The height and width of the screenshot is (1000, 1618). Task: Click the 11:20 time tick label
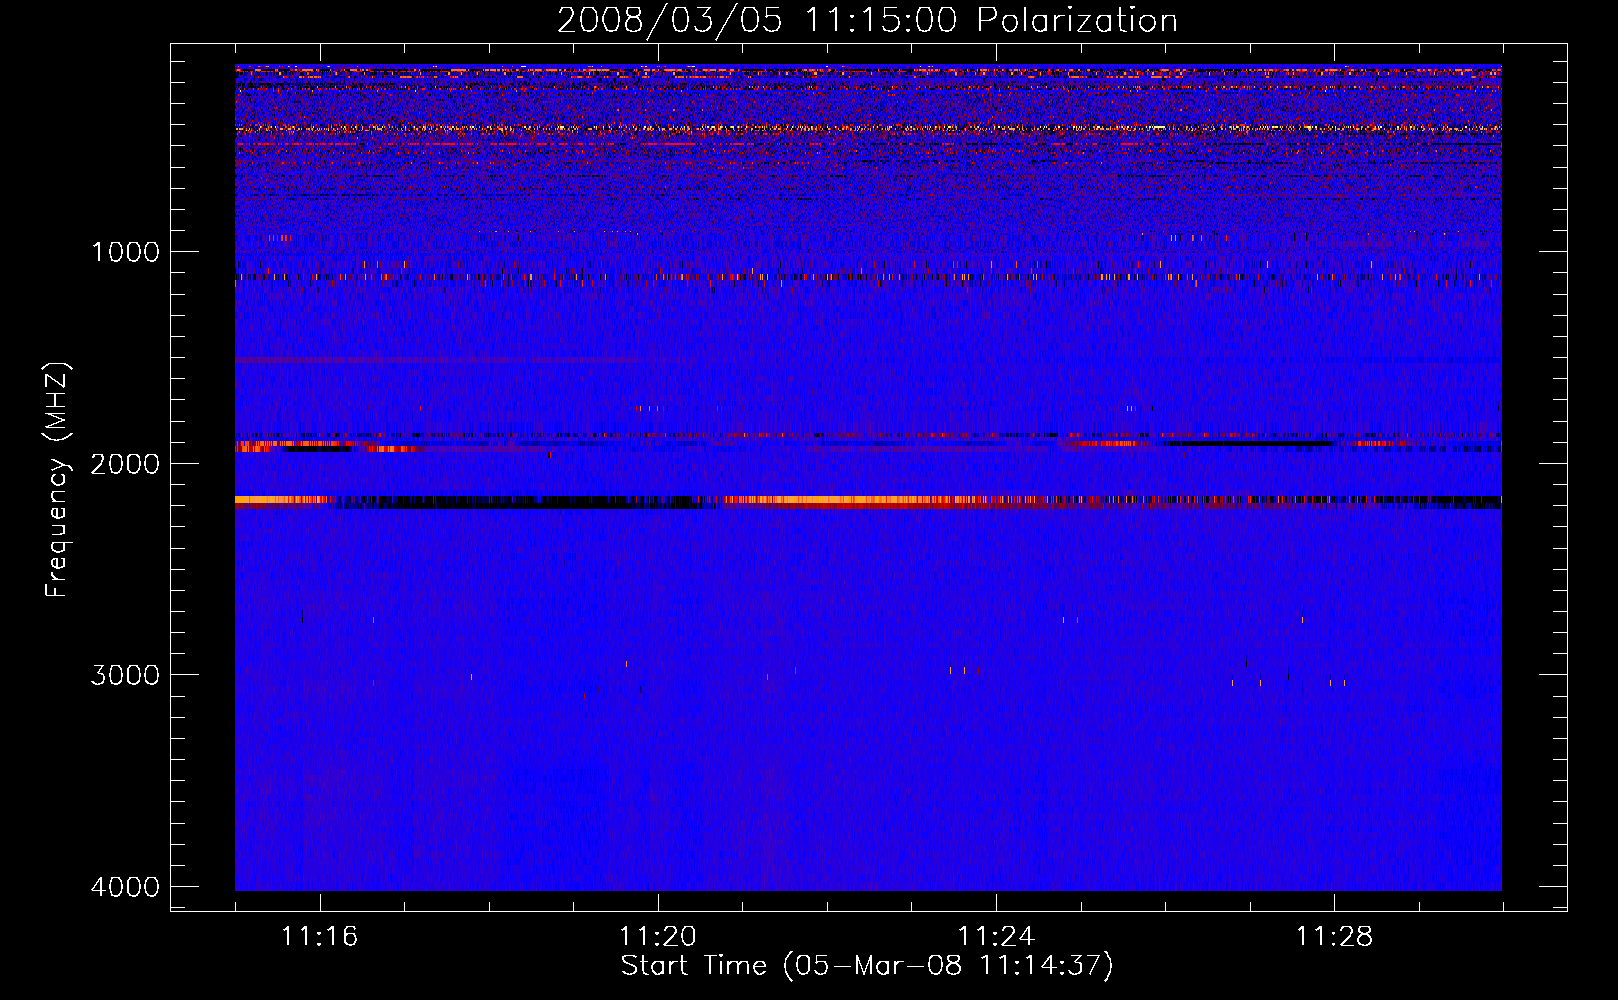[658, 937]
